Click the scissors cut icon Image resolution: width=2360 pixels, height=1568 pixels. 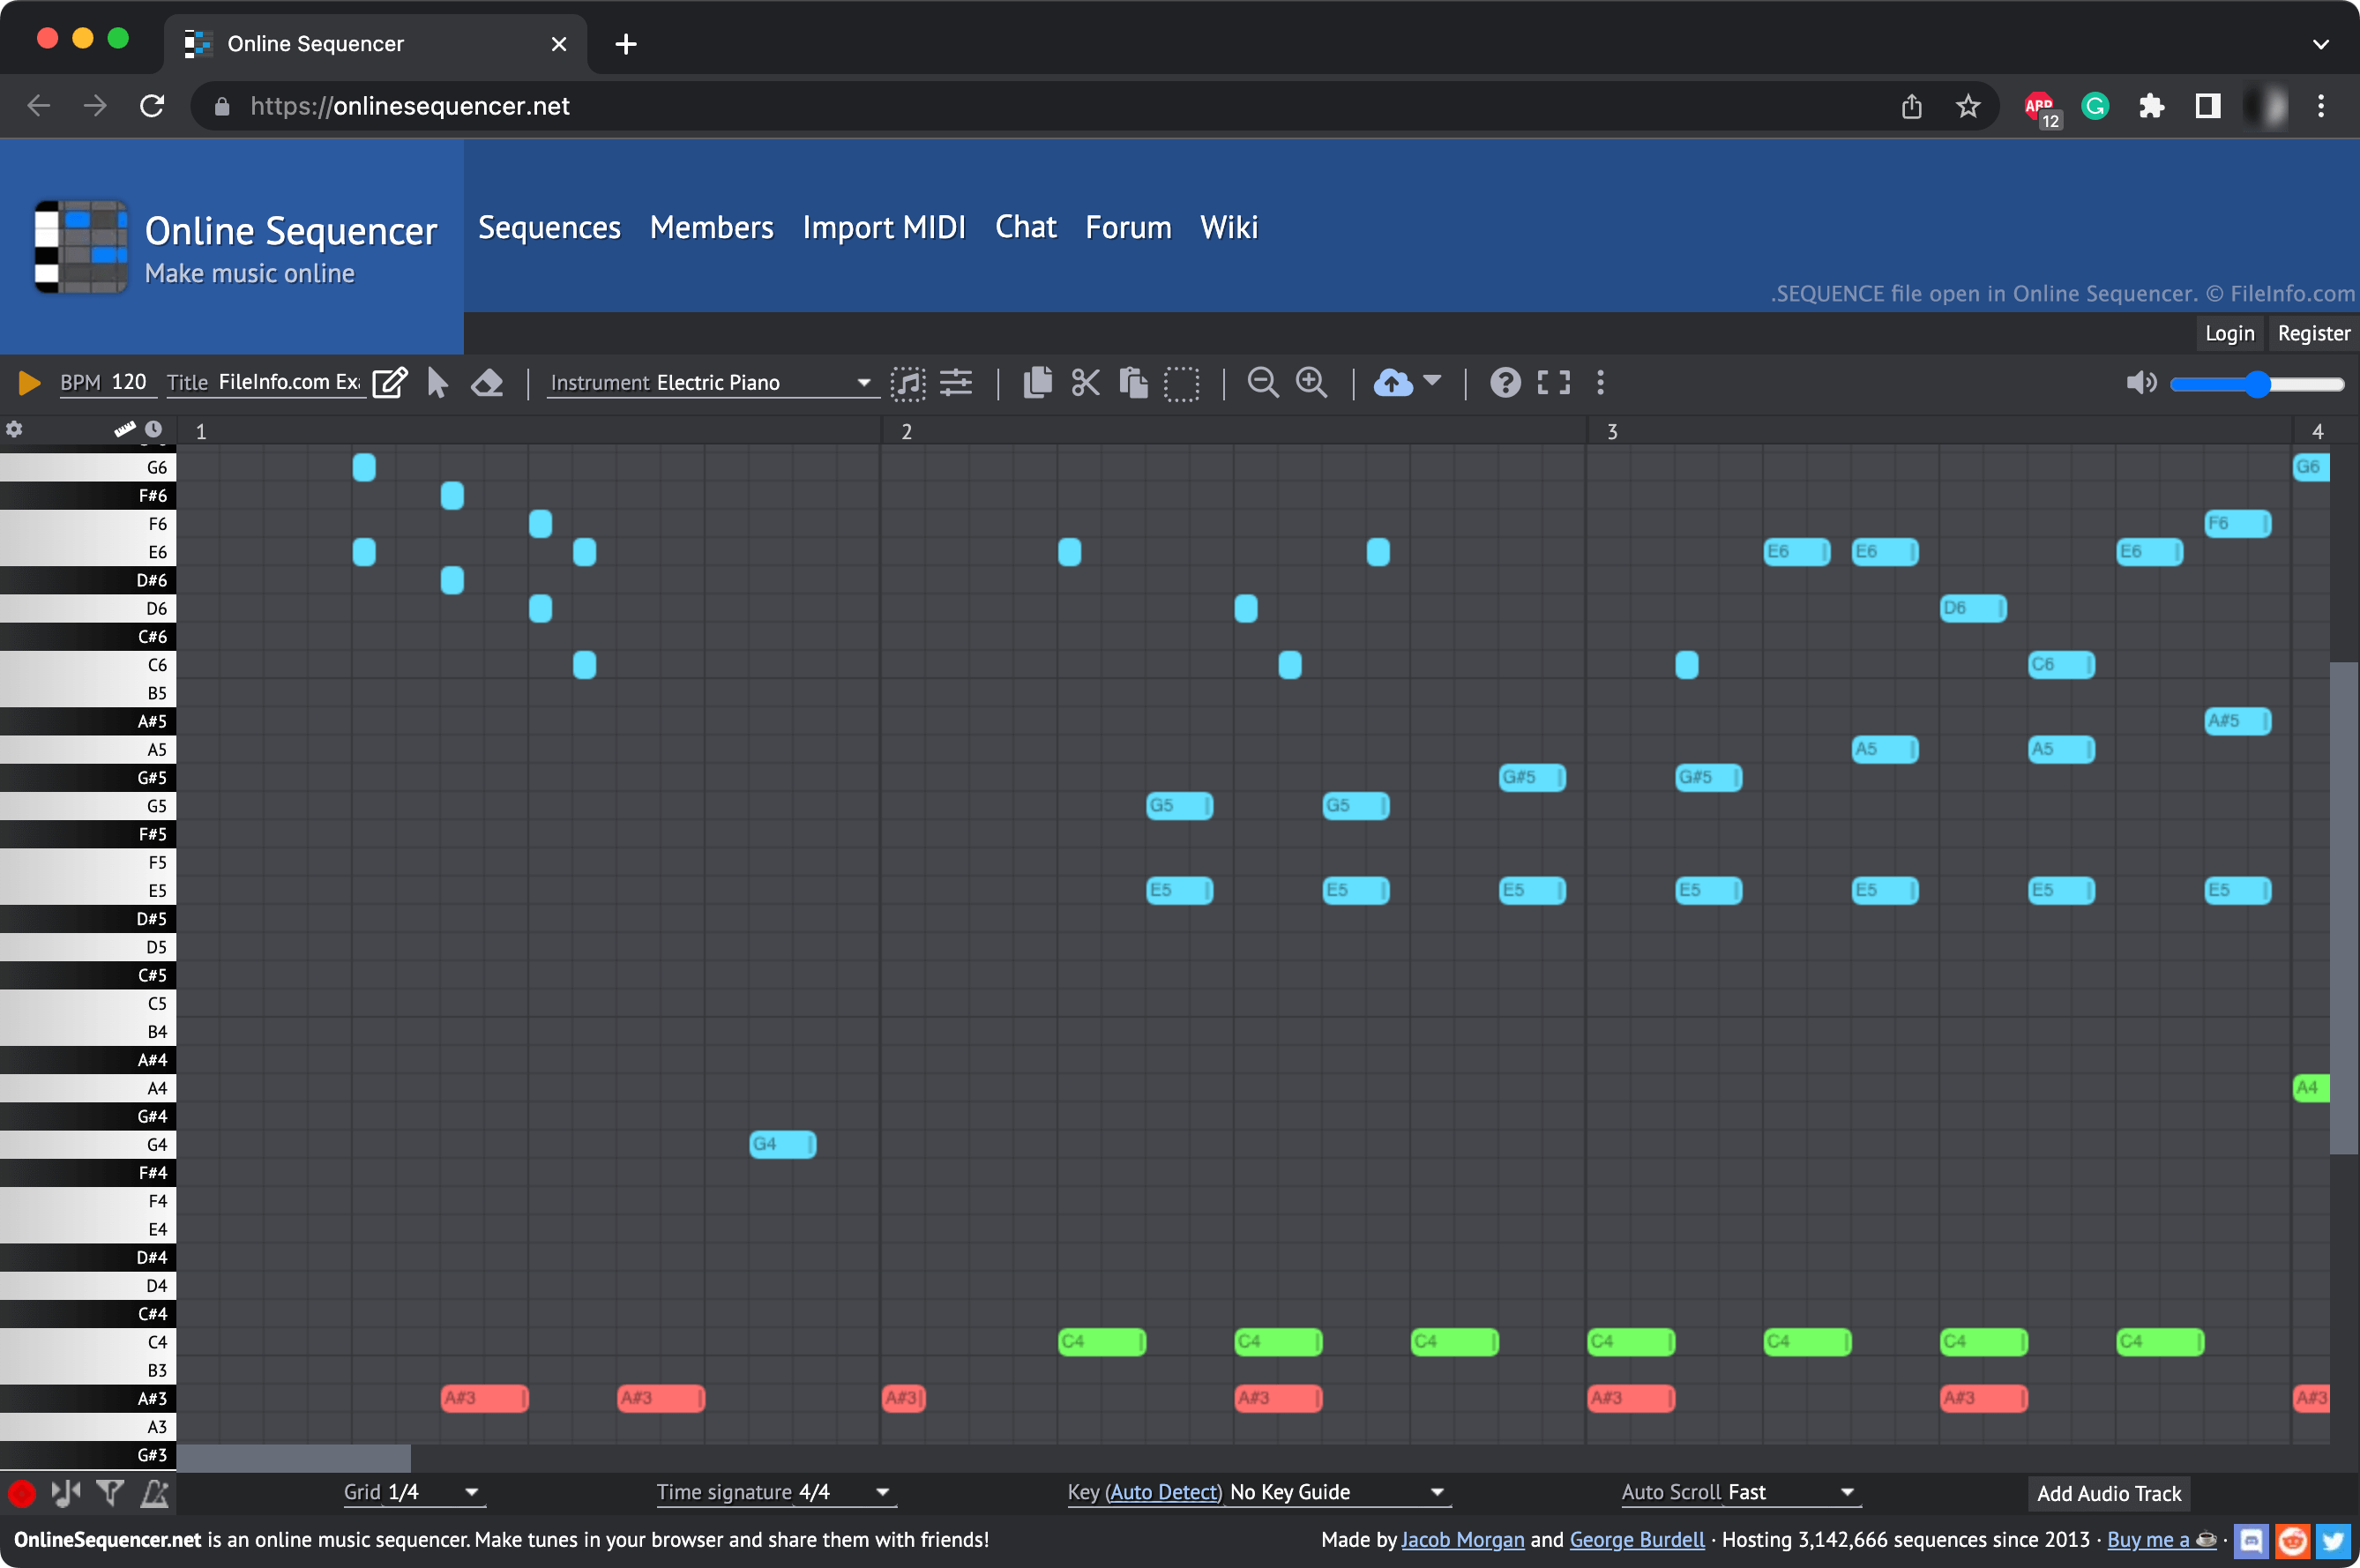tap(1085, 383)
